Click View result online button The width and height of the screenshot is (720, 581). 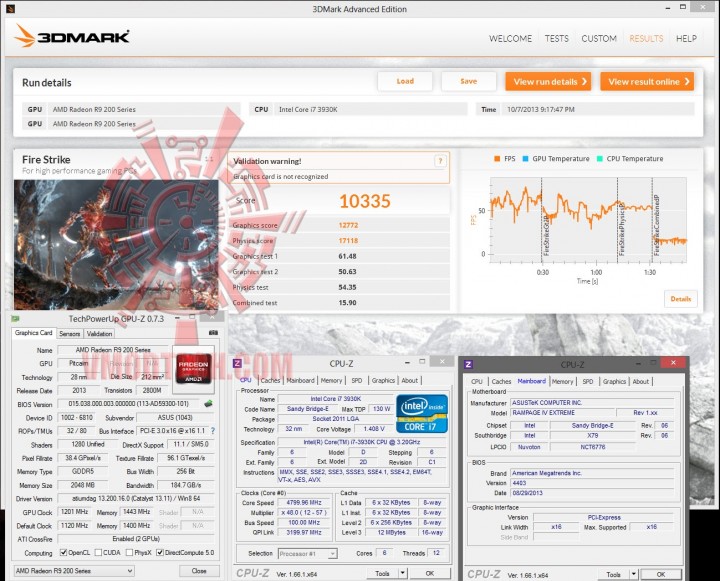click(x=647, y=81)
